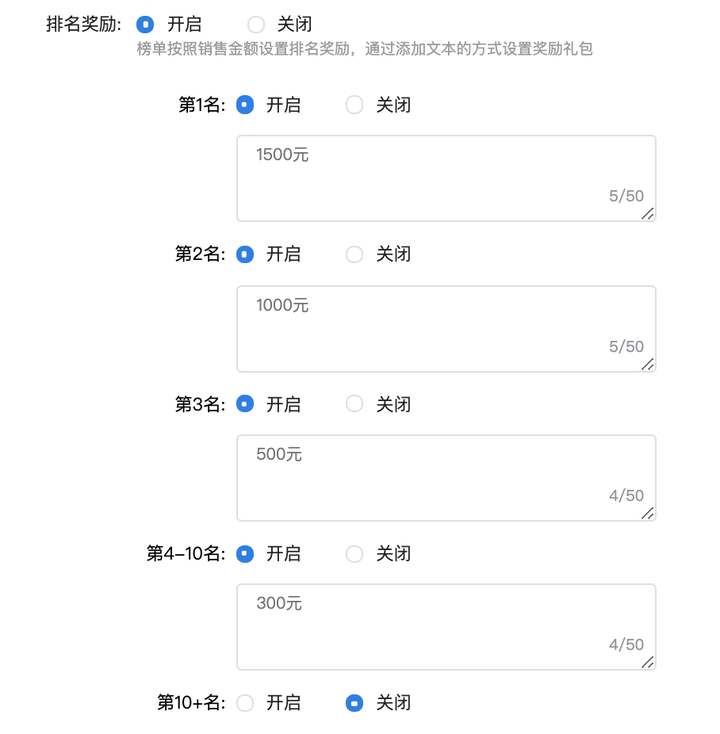720x734 pixels.
Task: Click resize handle of 1000元 text box
Action: 648,364
